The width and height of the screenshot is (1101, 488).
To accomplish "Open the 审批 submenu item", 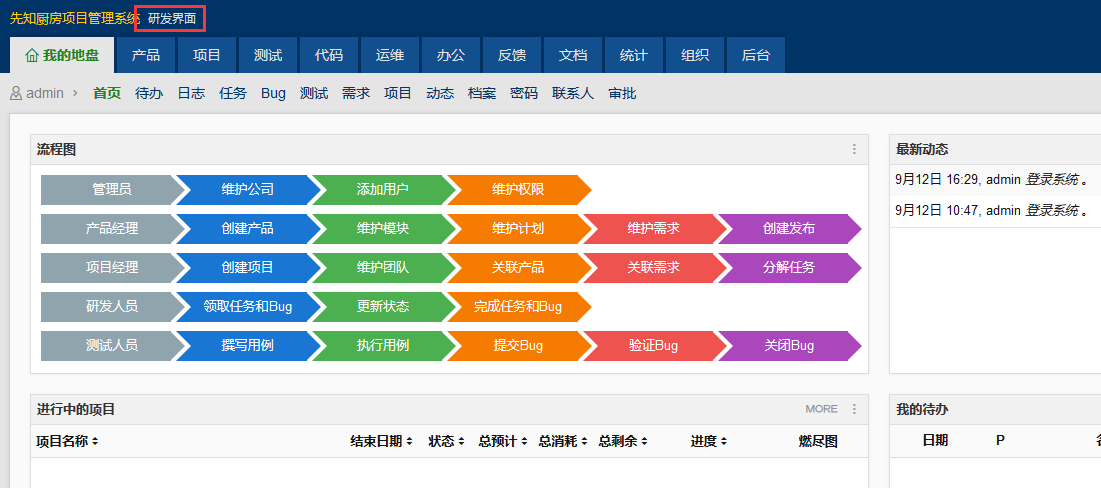I will [622, 93].
